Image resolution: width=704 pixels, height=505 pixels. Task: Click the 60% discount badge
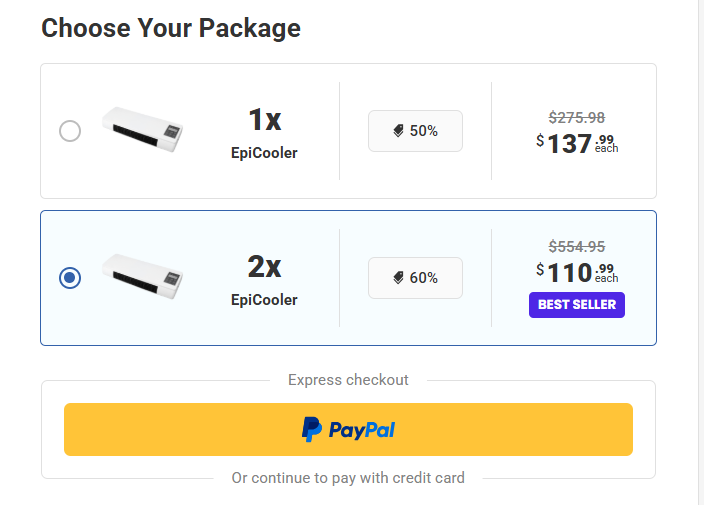pos(415,278)
